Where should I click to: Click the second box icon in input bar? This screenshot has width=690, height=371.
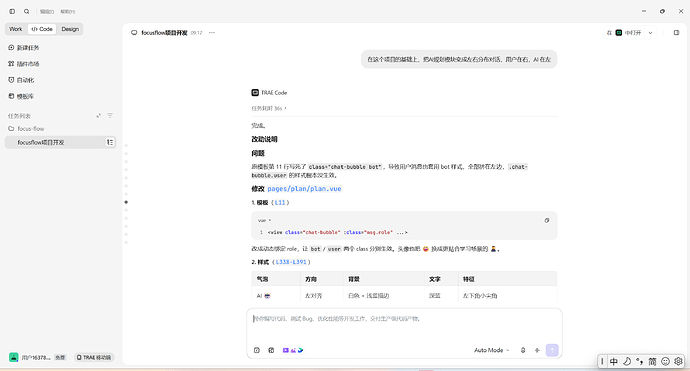click(x=271, y=350)
